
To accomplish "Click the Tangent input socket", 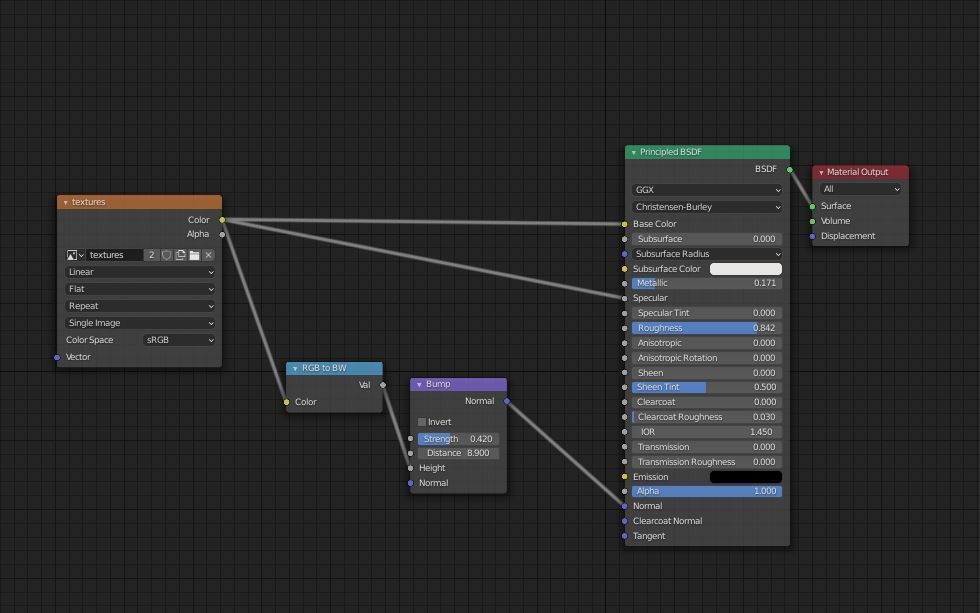I will point(624,536).
